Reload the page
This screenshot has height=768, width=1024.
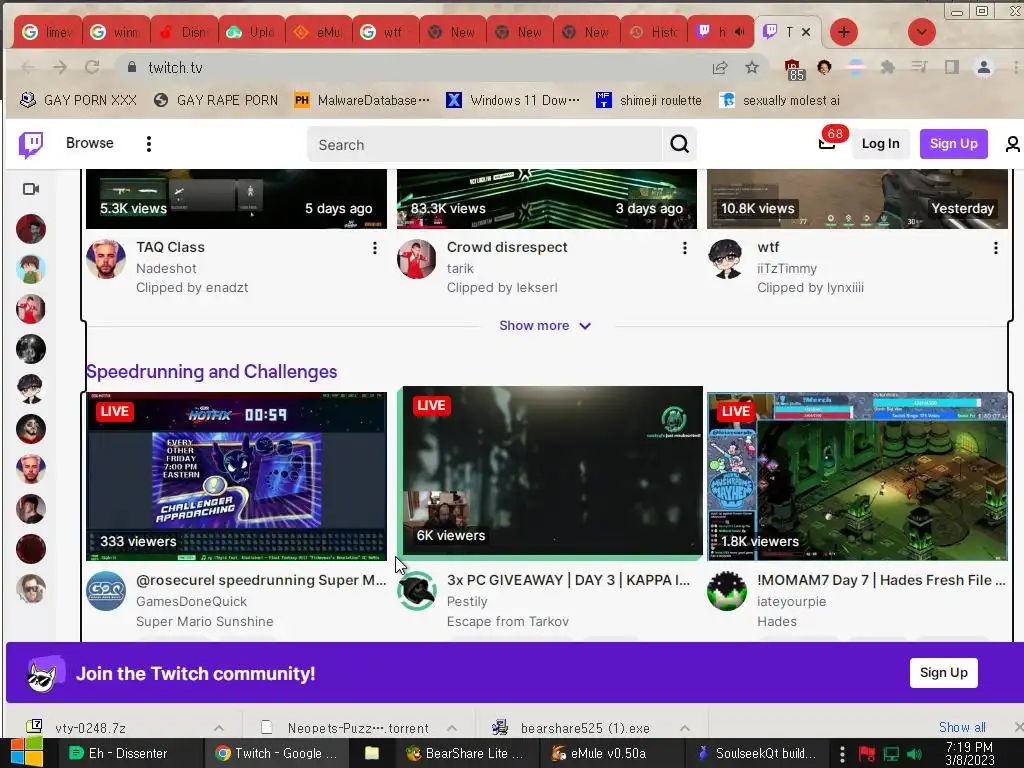click(x=92, y=67)
